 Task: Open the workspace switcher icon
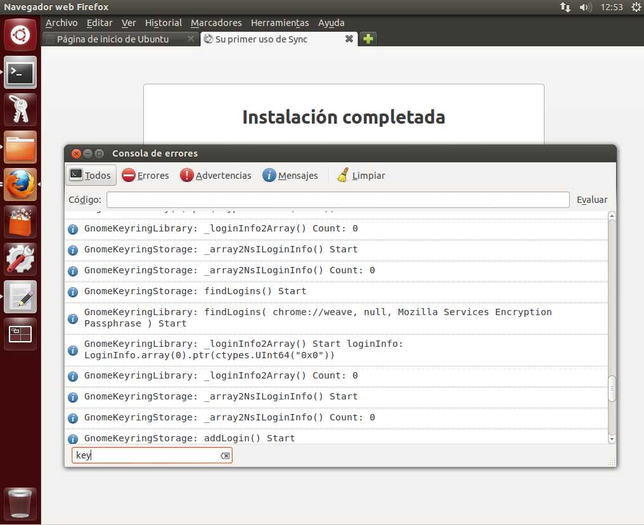[x=20, y=334]
